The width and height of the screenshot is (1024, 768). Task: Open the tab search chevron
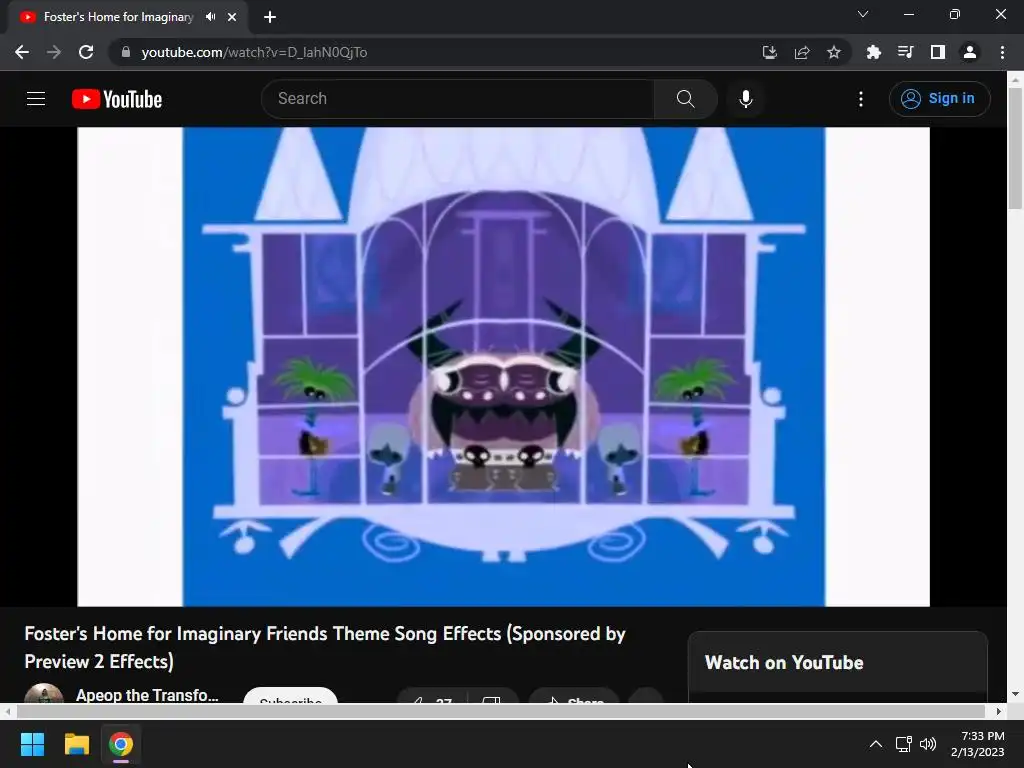click(863, 14)
